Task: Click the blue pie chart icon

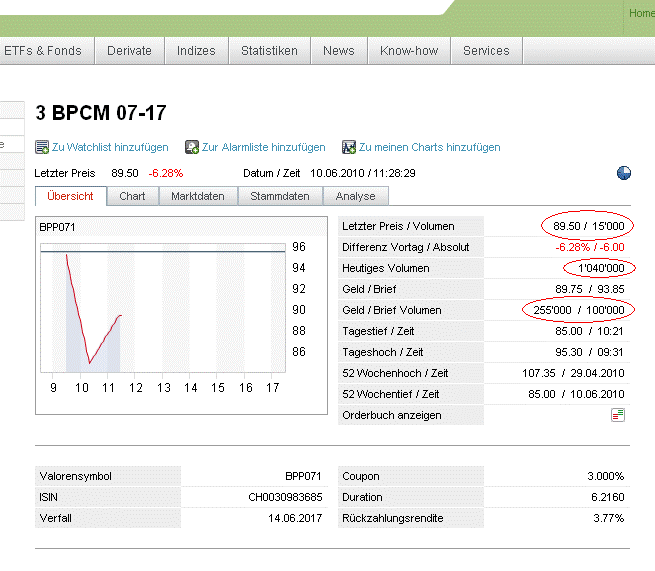Action: (624, 173)
